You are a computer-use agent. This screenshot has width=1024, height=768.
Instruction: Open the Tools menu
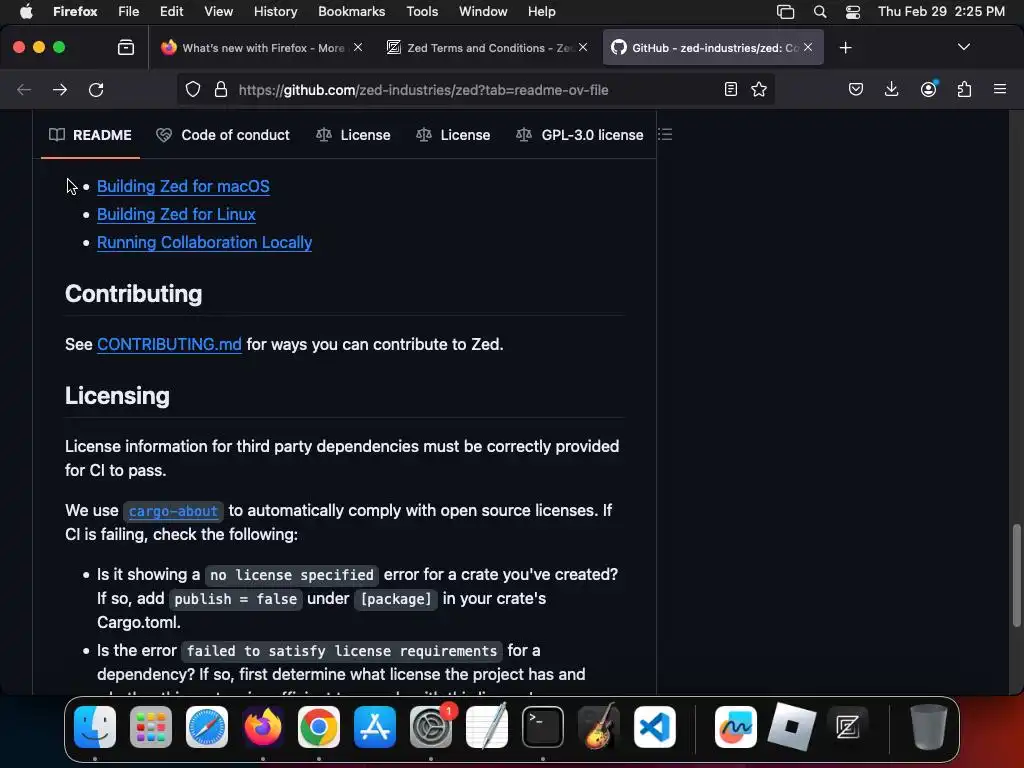[422, 12]
